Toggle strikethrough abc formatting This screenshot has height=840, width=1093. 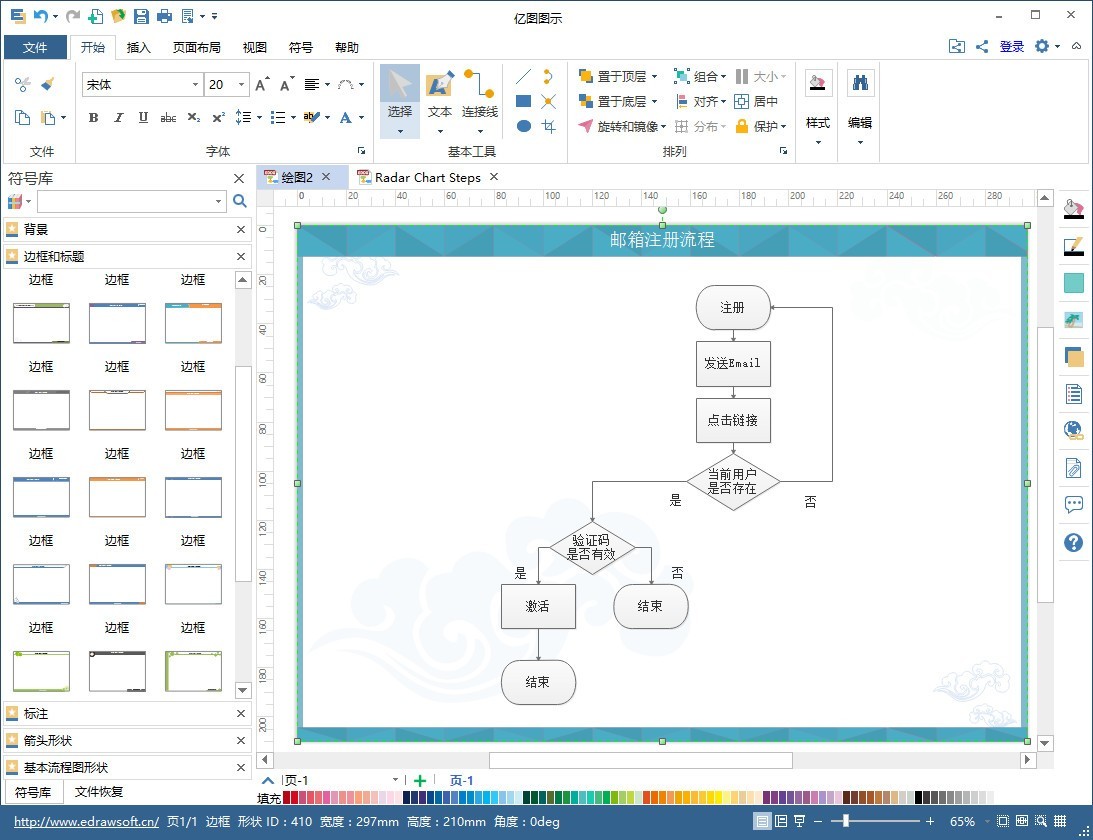168,117
